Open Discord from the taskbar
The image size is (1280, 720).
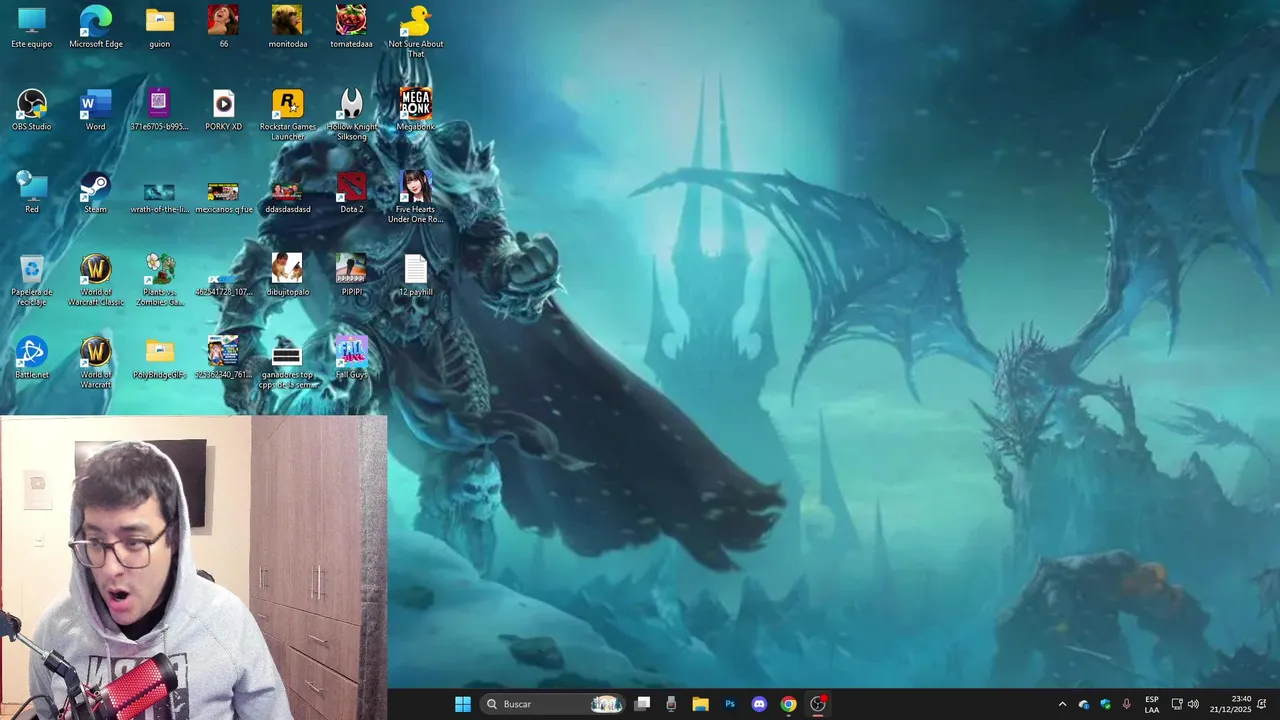(759, 704)
